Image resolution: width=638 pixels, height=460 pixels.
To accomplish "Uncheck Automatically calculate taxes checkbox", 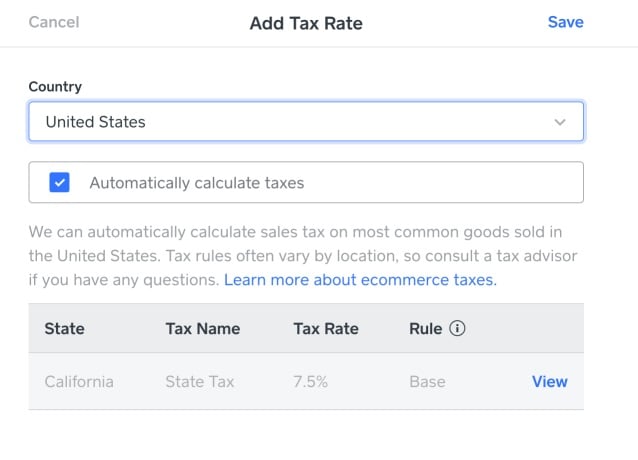I will 59,182.
